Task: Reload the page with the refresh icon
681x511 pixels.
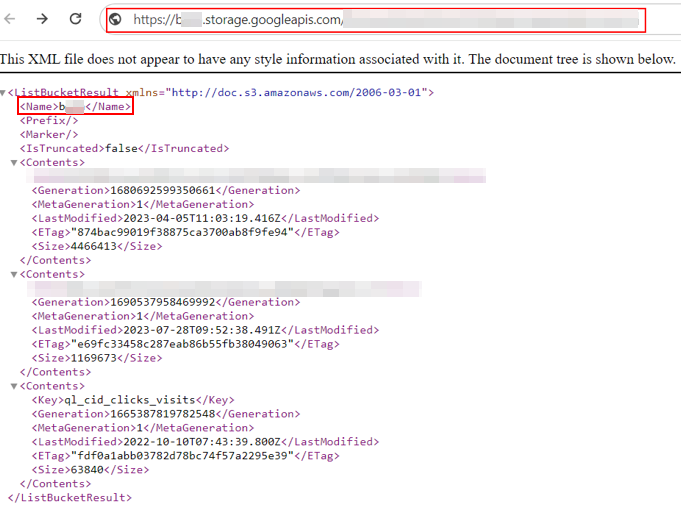Action: coord(76,19)
